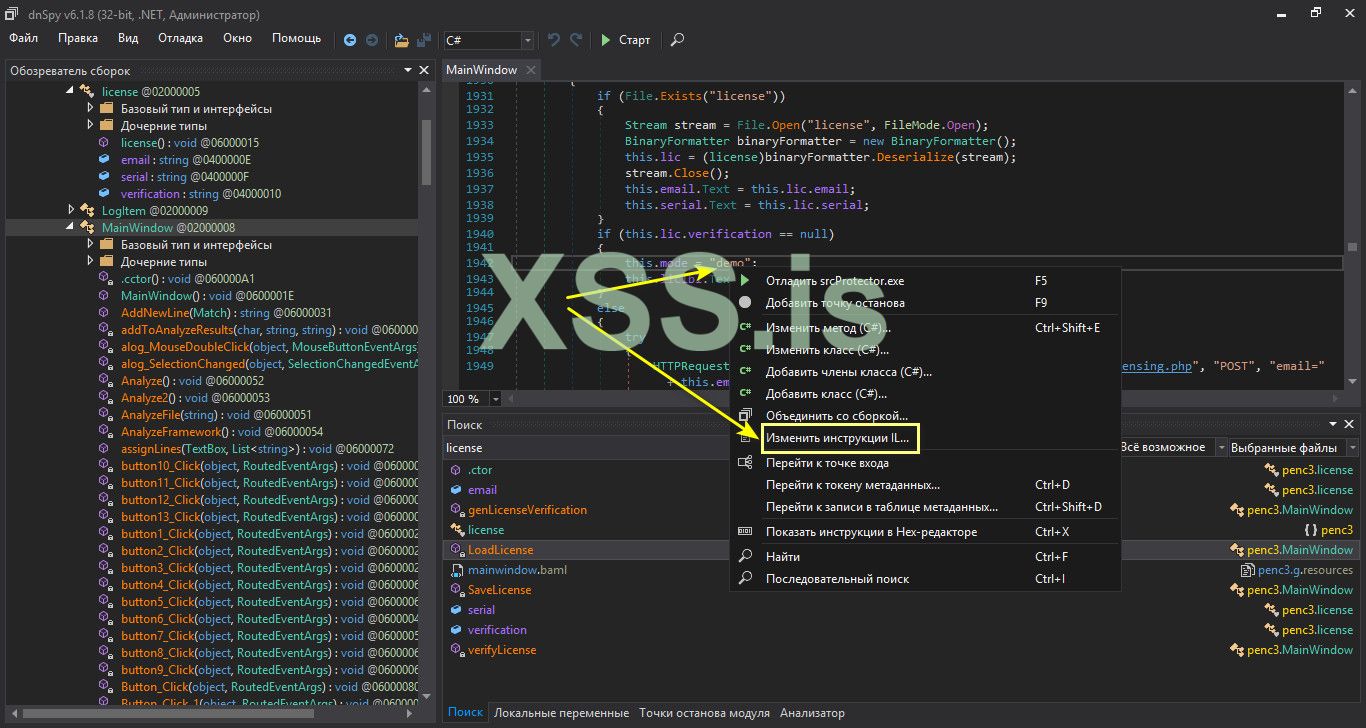The image size is (1366, 728).
Task: Switch to the Локальные переменные tab
Action: point(560,713)
